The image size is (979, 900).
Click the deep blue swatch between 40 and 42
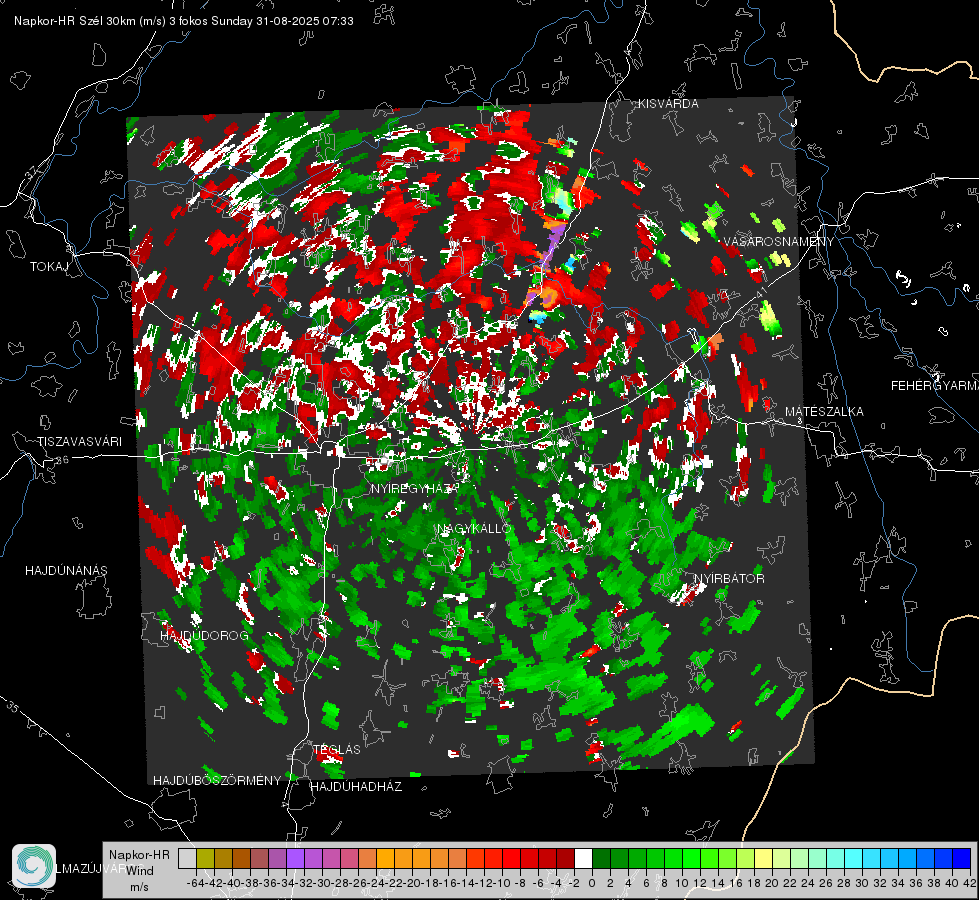(962, 858)
